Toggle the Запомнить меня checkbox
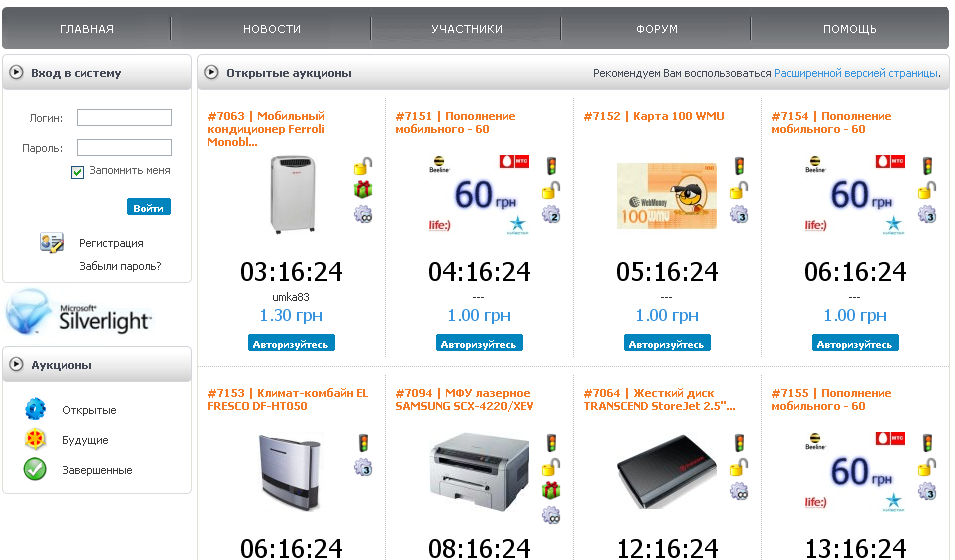This screenshot has height=560, width=955. pos(77,172)
